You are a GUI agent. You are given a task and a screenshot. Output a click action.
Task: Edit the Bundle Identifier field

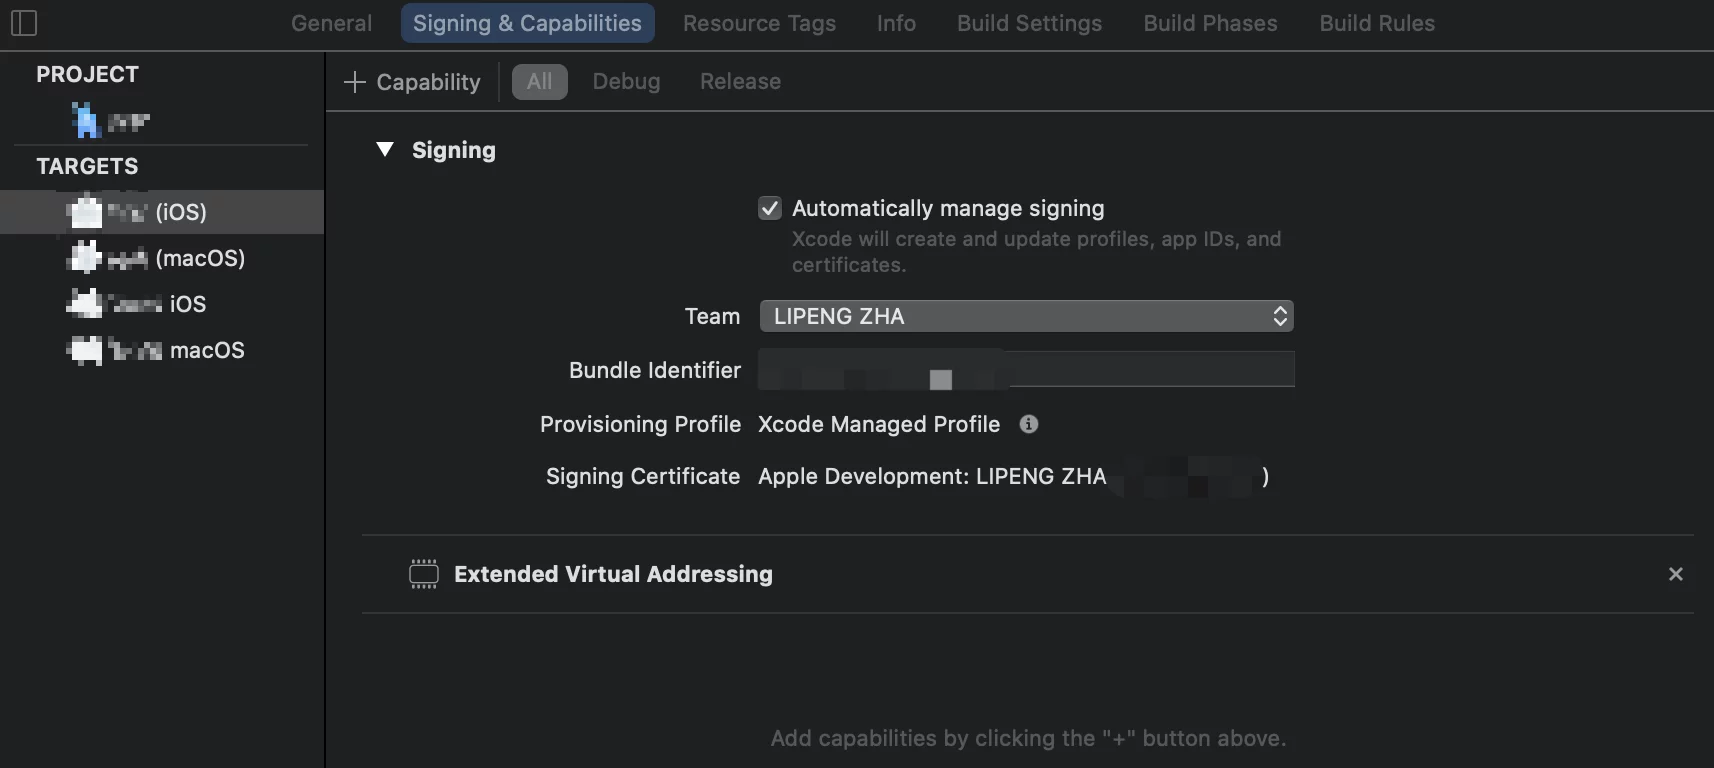tap(1026, 369)
